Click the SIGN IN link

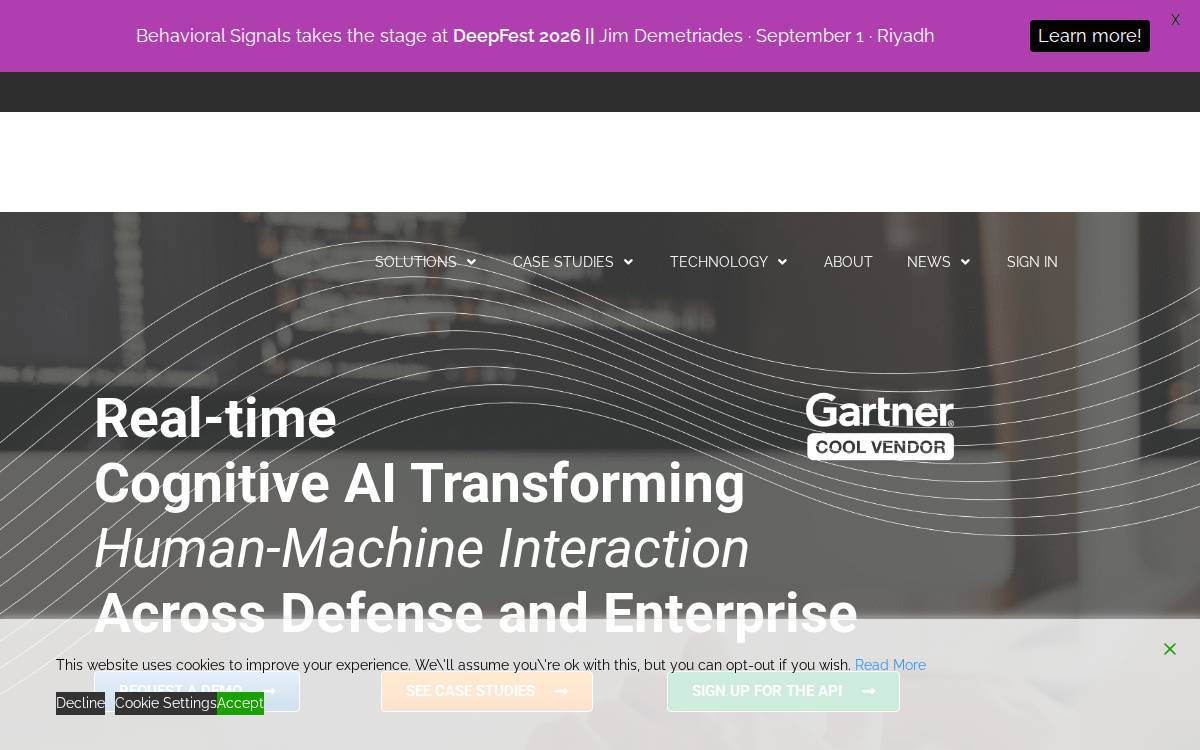point(1032,262)
